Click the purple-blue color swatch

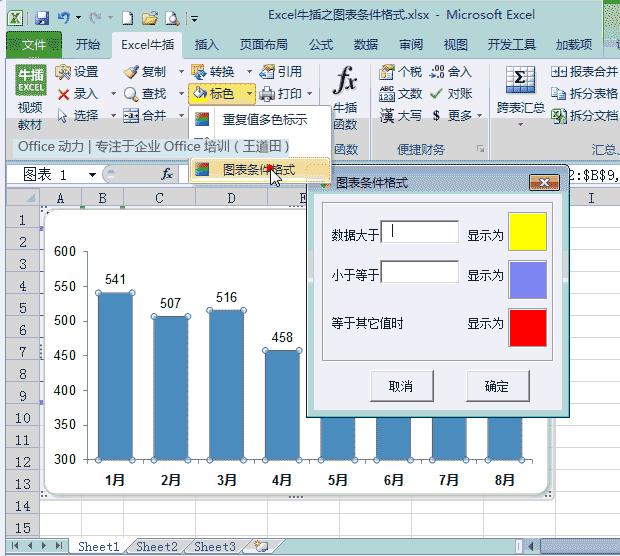tap(527, 280)
